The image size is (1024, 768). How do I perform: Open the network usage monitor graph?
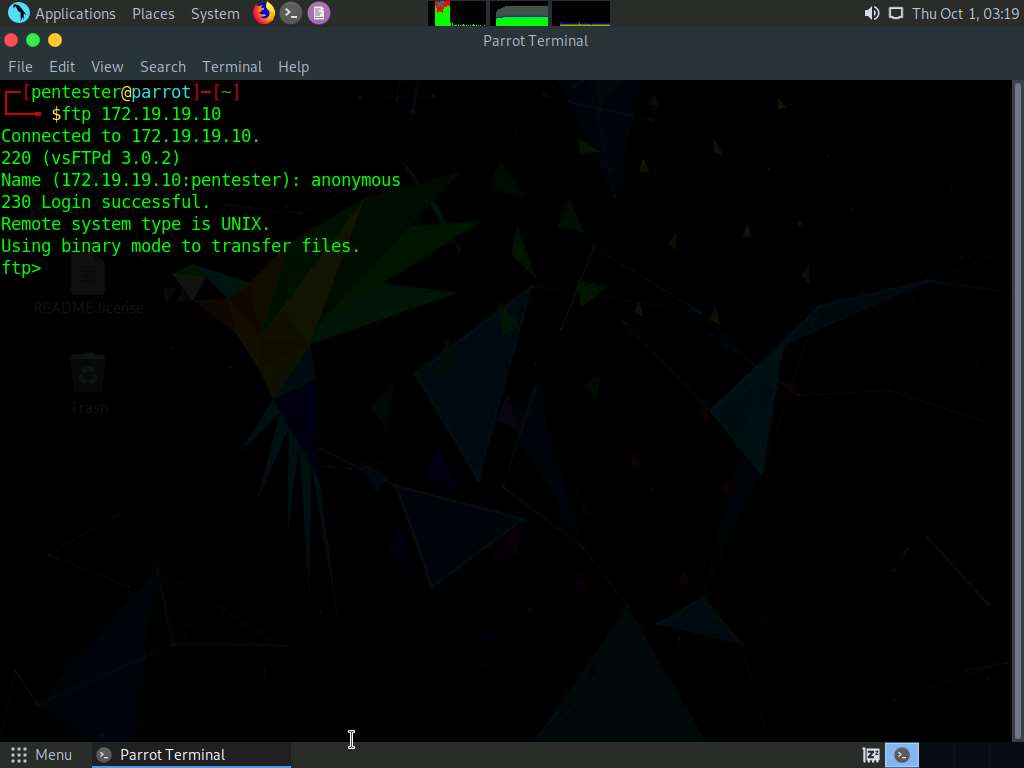[581, 13]
